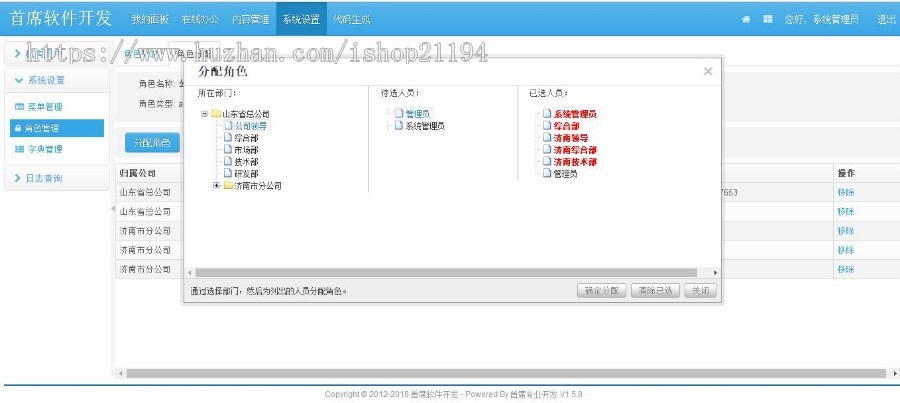Click the document icon beside 综合部 under 所在部门

(x=228, y=137)
